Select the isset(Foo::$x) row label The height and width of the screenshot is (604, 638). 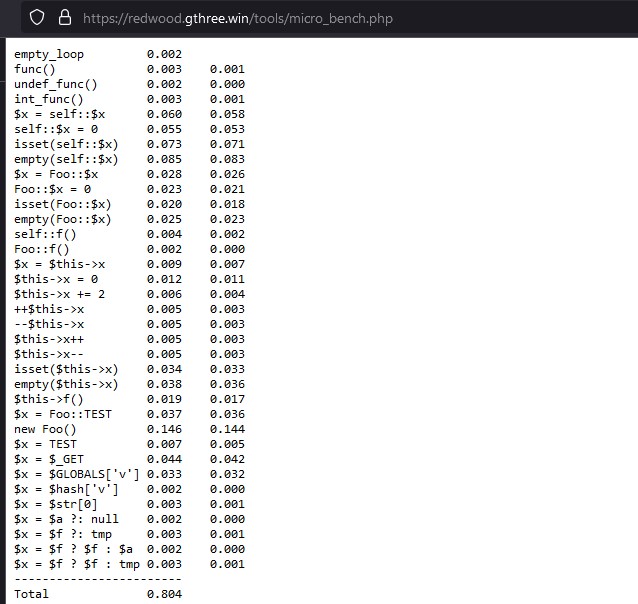point(63,204)
